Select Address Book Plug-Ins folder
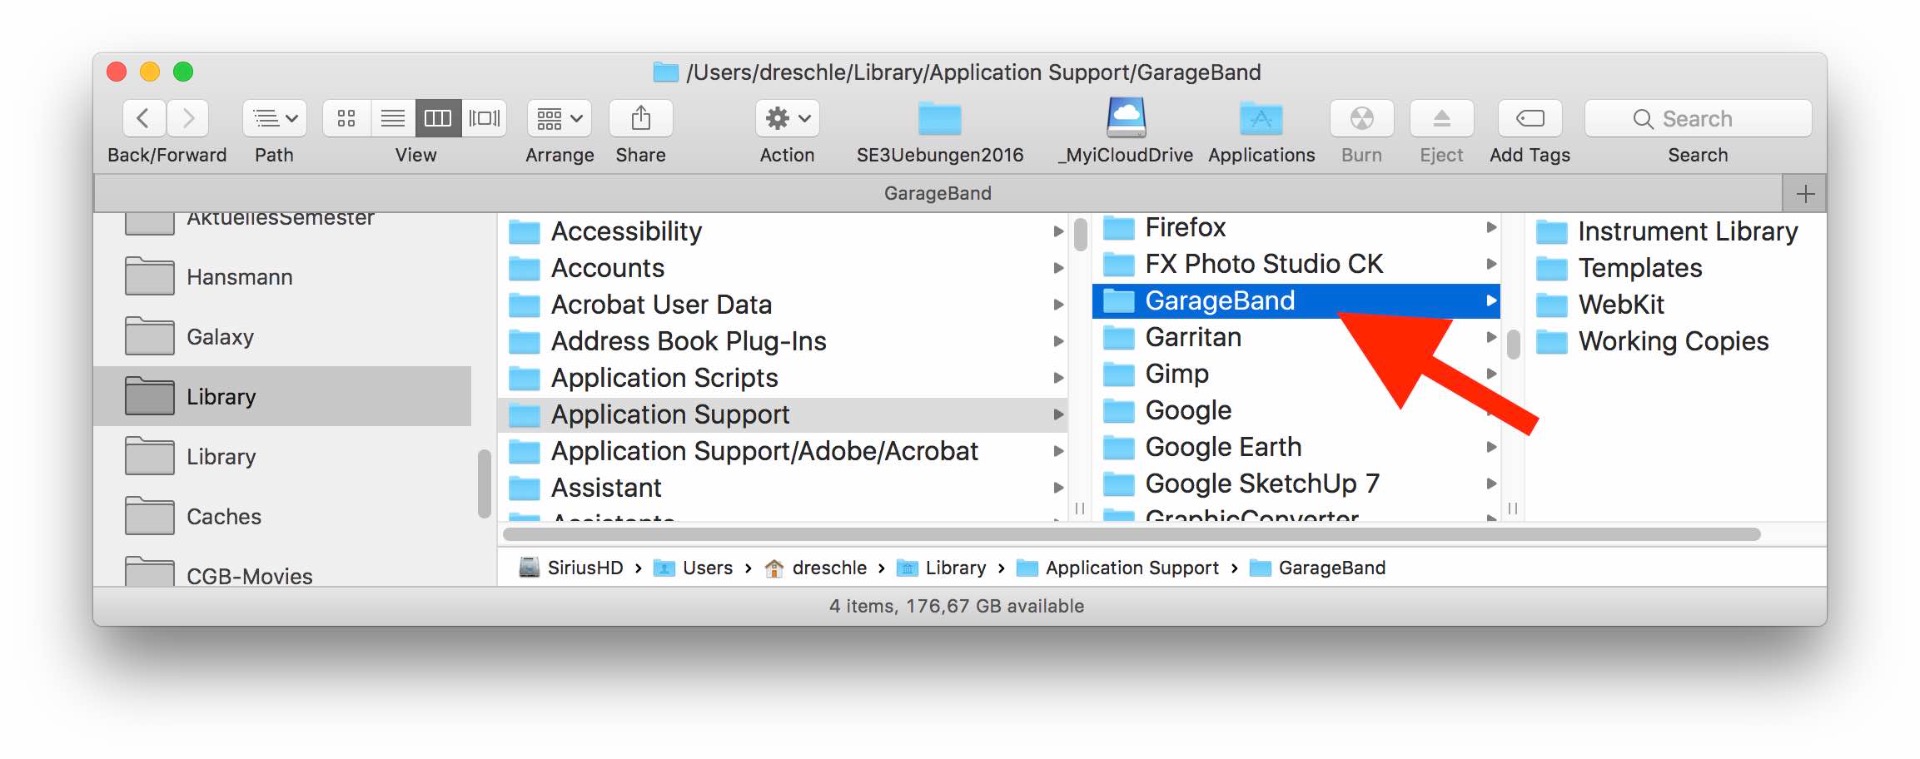 (x=782, y=341)
